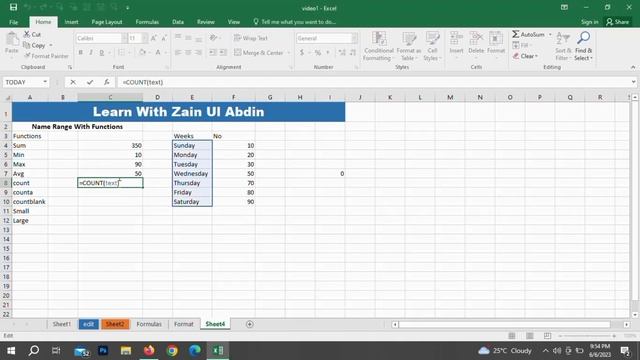This screenshot has width=640, height=360.
Task: Click the Format Painter brush
Action: click(x=46, y=56)
